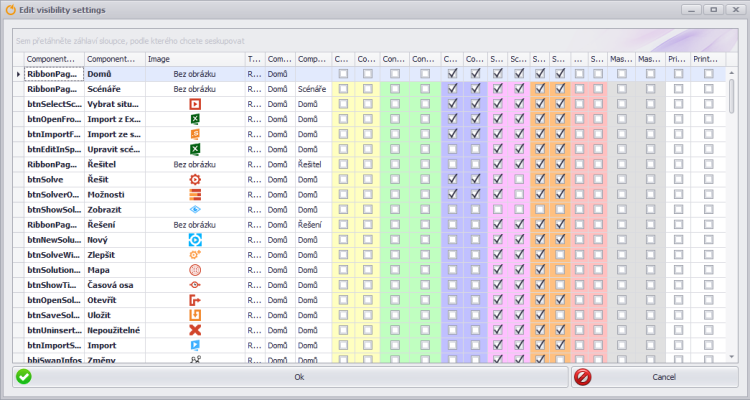The height and width of the screenshot is (400, 750).
Task: Click the Časová osa caption cell
Action: 115,285
